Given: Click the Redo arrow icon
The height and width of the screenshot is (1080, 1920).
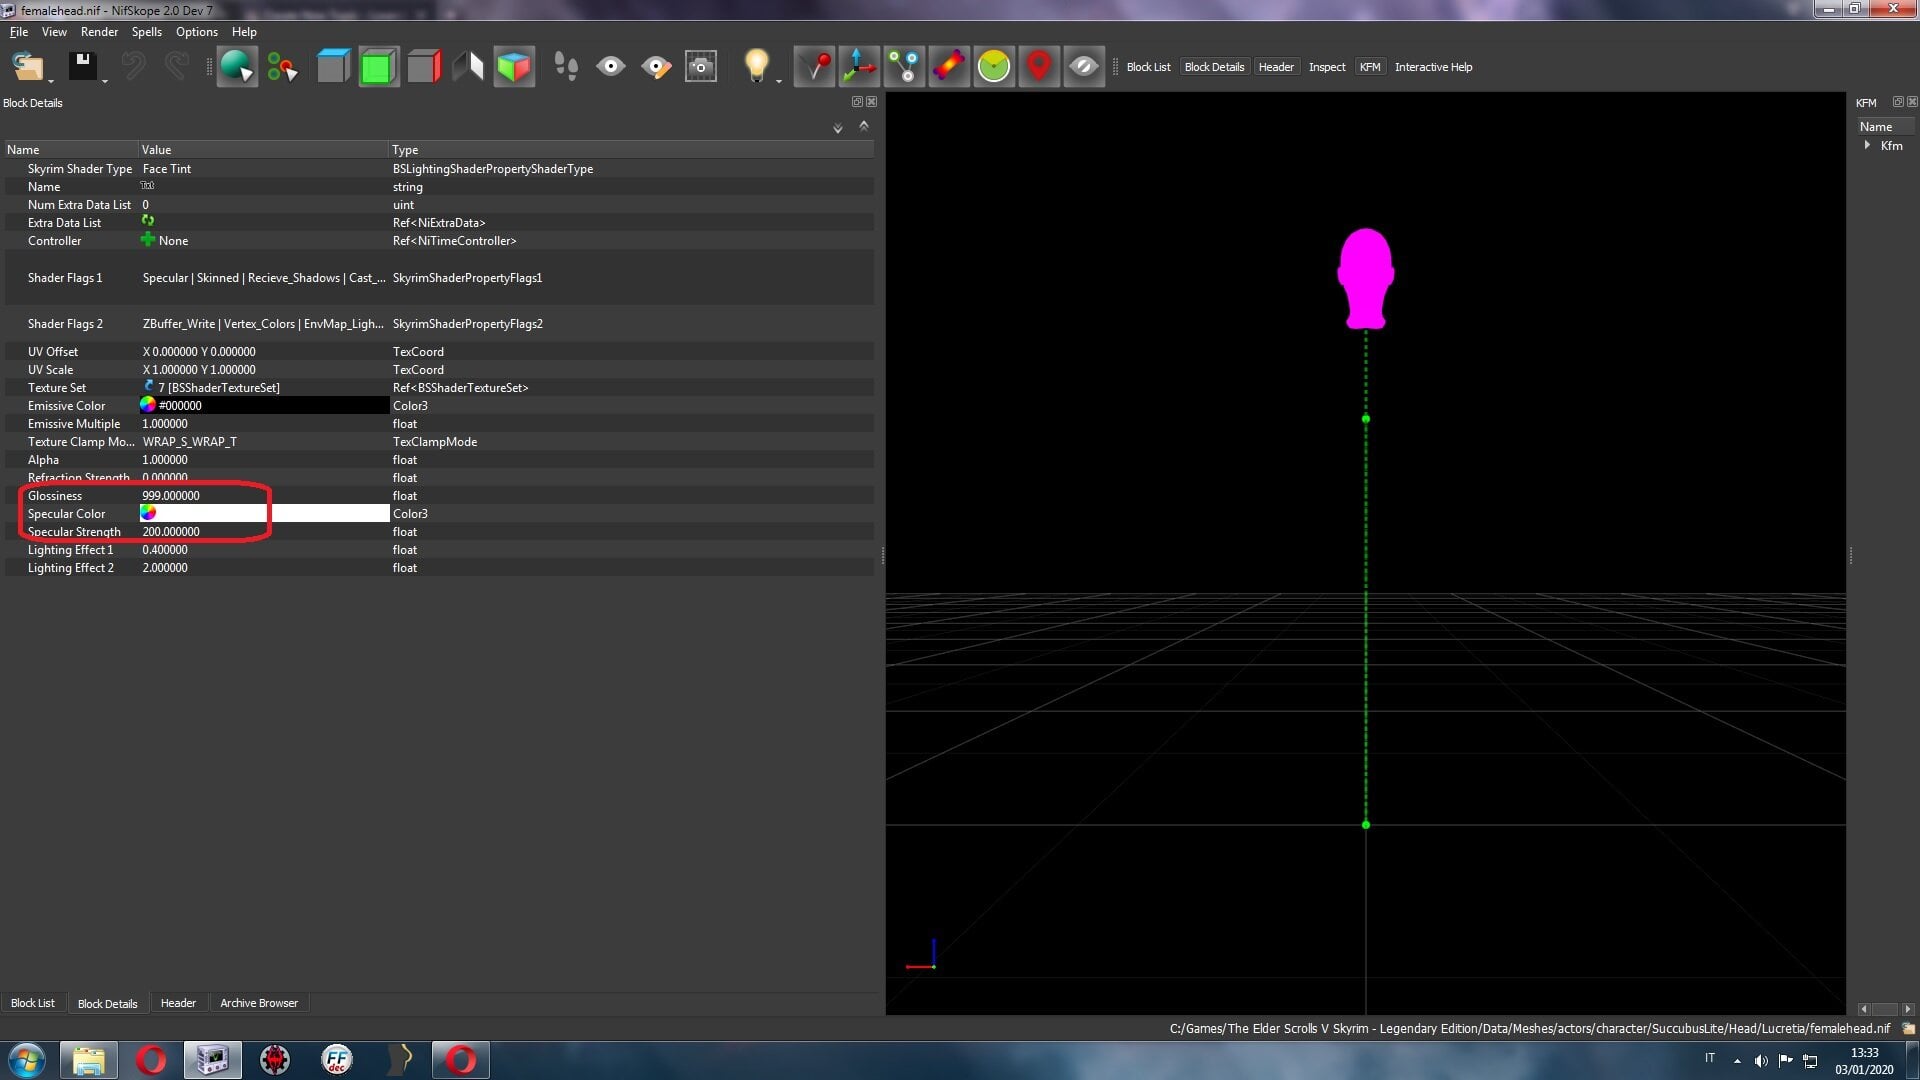Looking at the screenshot, I should [x=177, y=67].
